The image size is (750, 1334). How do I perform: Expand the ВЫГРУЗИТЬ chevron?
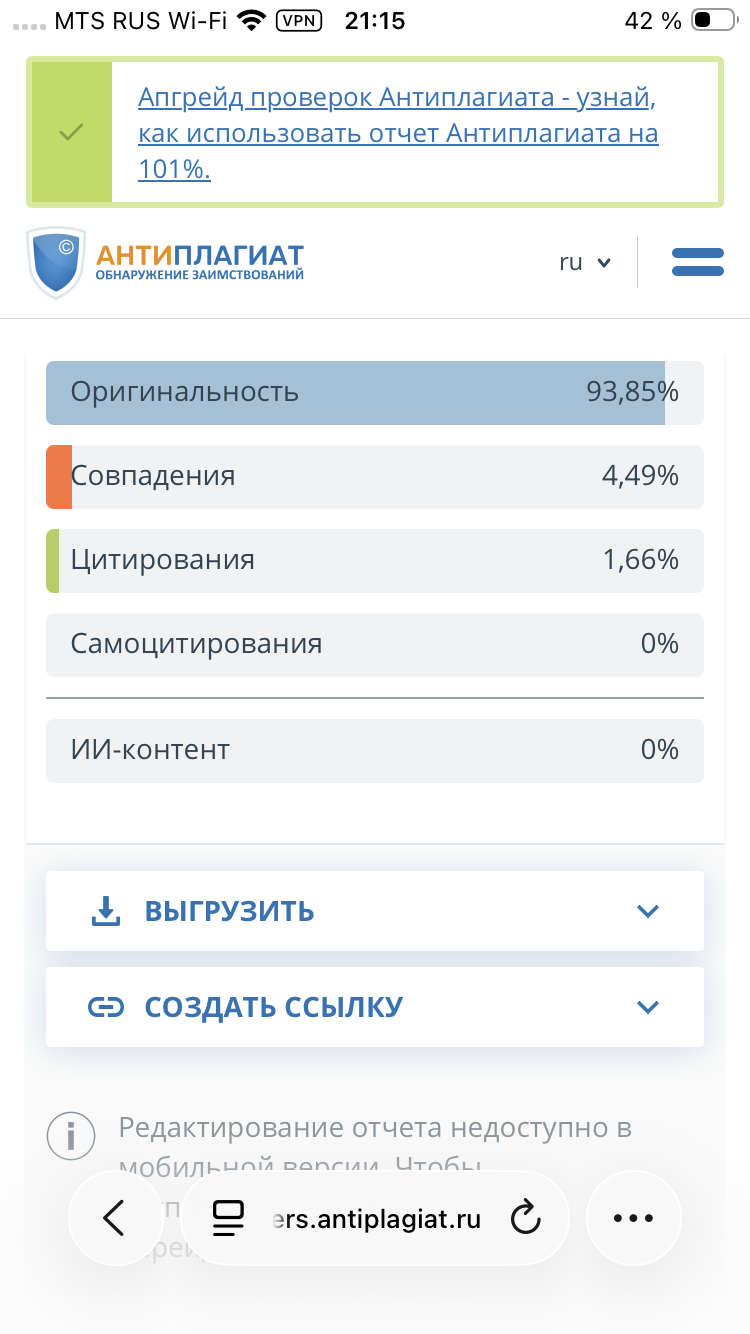point(648,911)
